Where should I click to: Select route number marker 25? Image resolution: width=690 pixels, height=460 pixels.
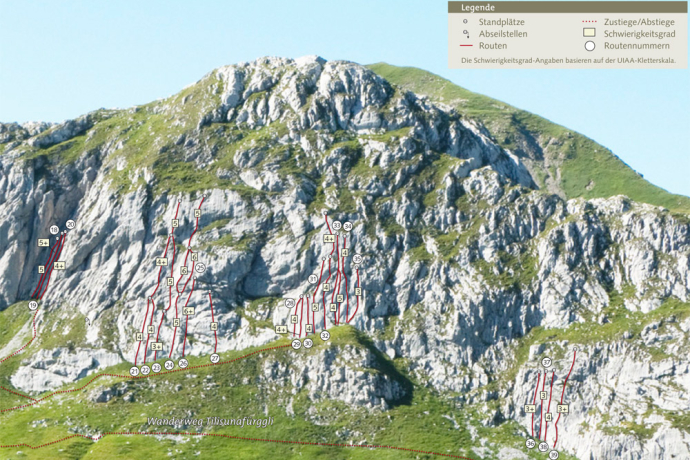pos(199,268)
